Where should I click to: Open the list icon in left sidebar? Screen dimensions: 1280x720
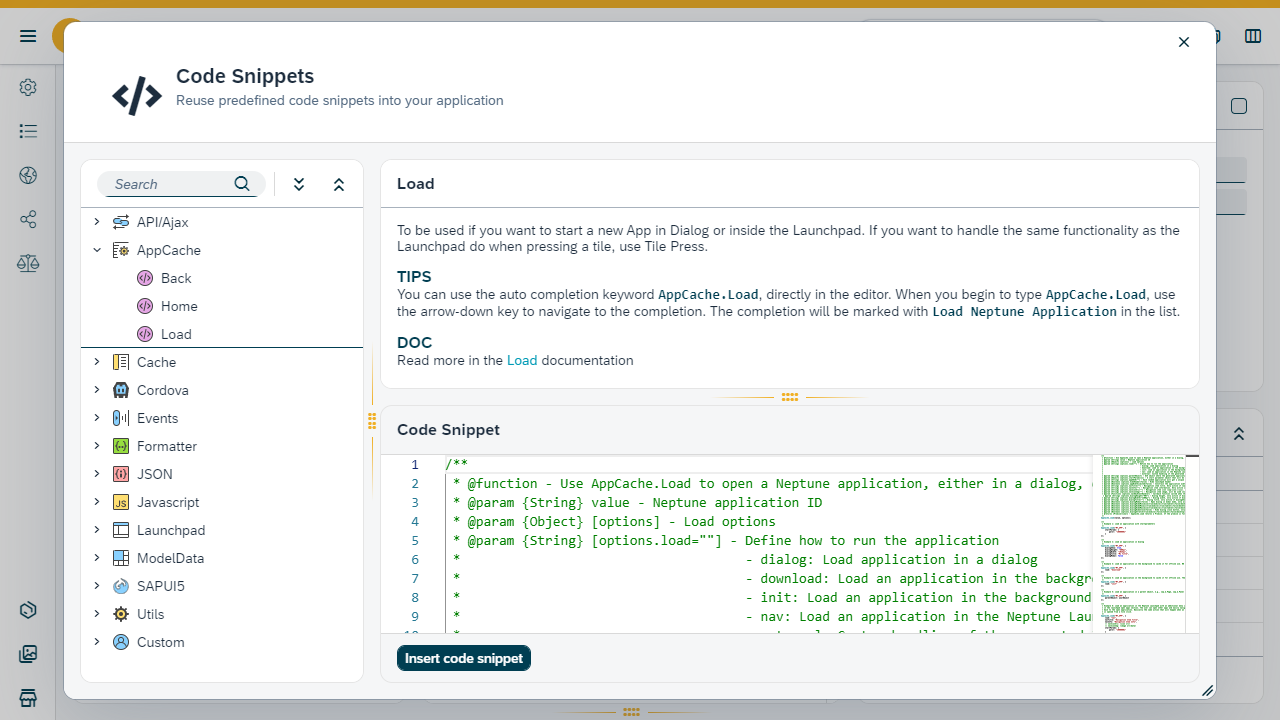click(28, 131)
